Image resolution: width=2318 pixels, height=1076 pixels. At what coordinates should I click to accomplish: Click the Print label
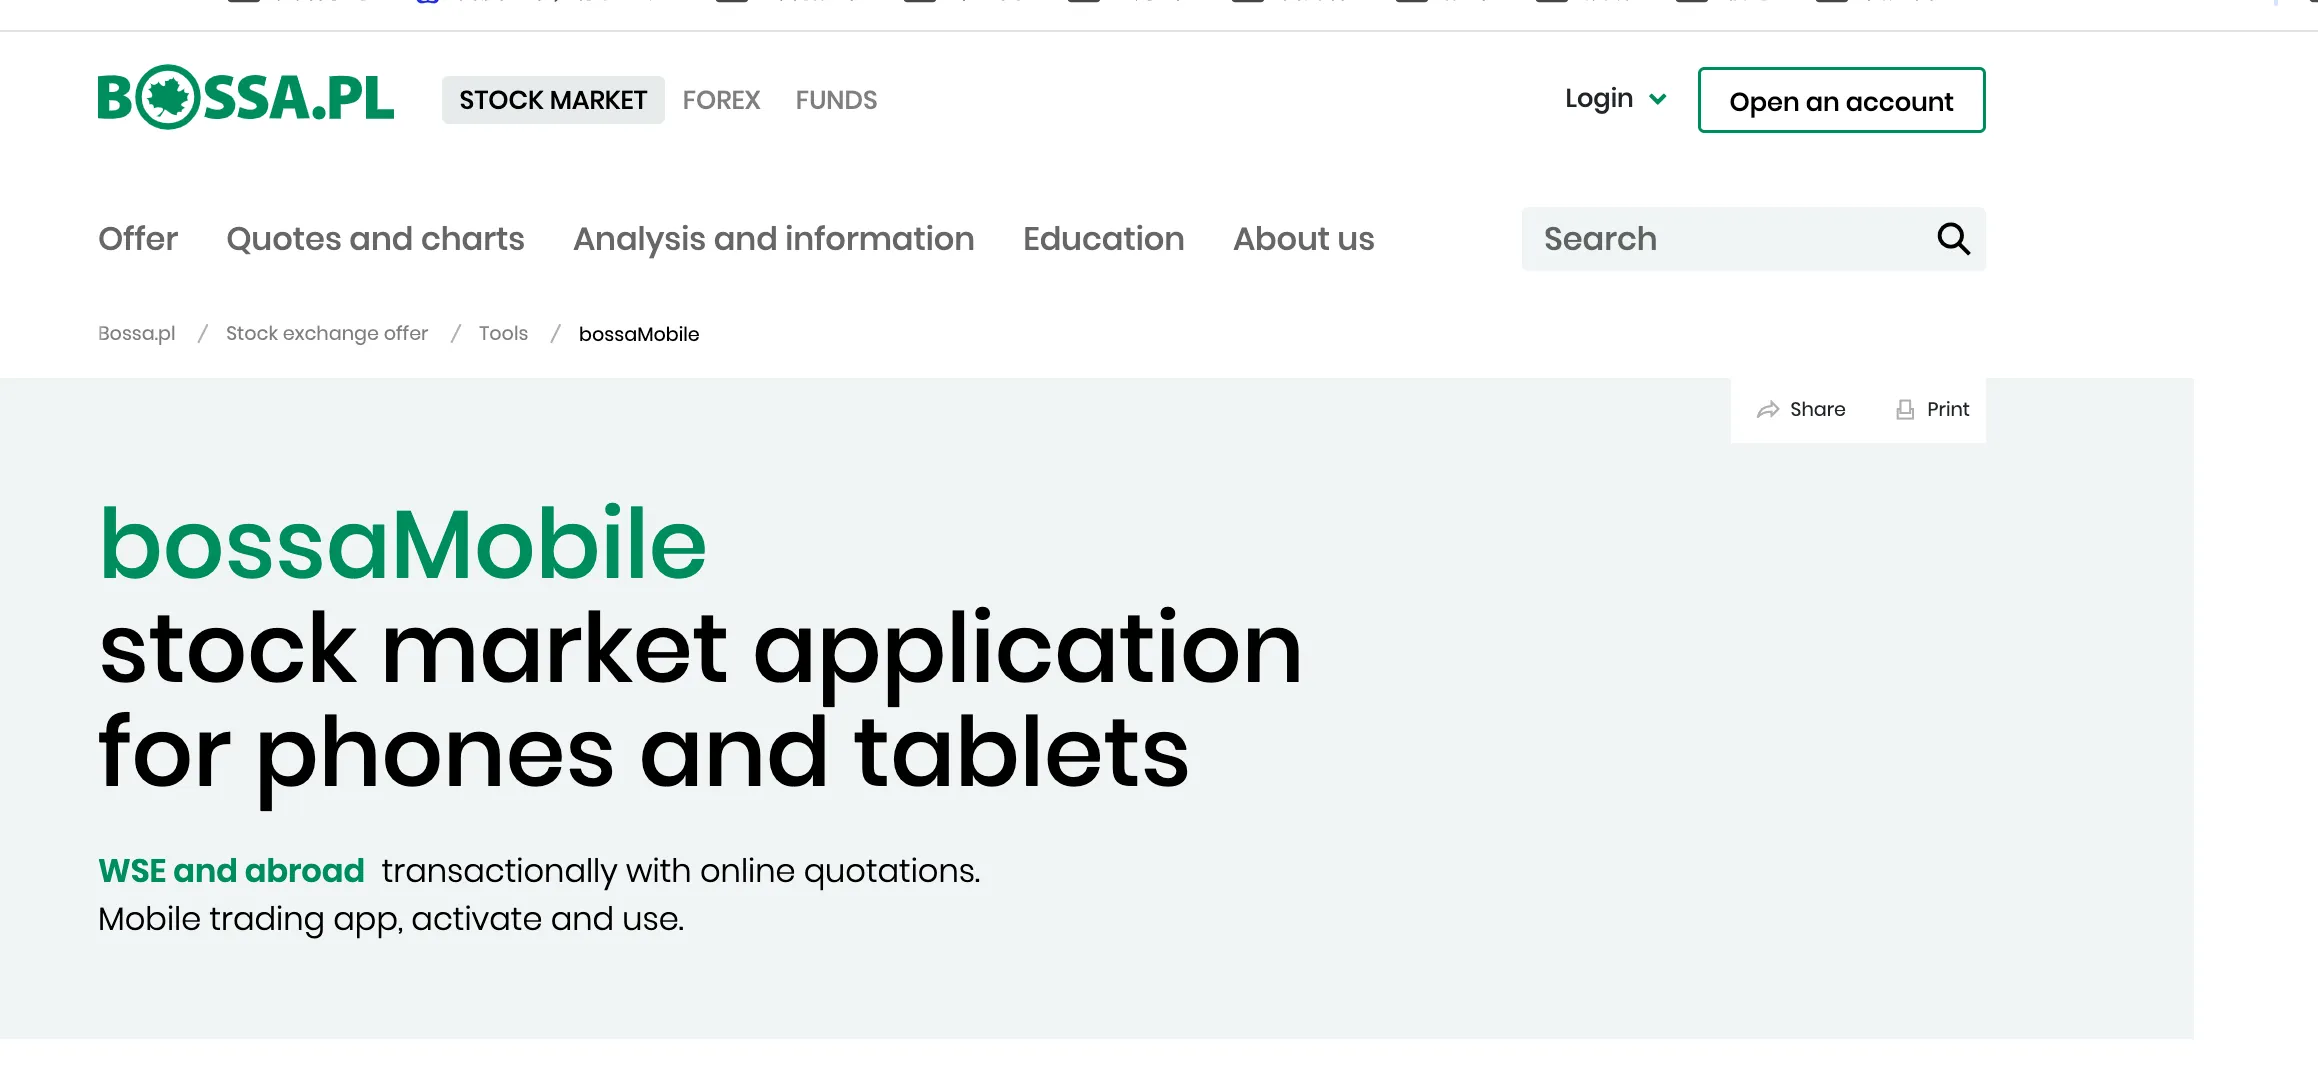pyautogui.click(x=1948, y=410)
